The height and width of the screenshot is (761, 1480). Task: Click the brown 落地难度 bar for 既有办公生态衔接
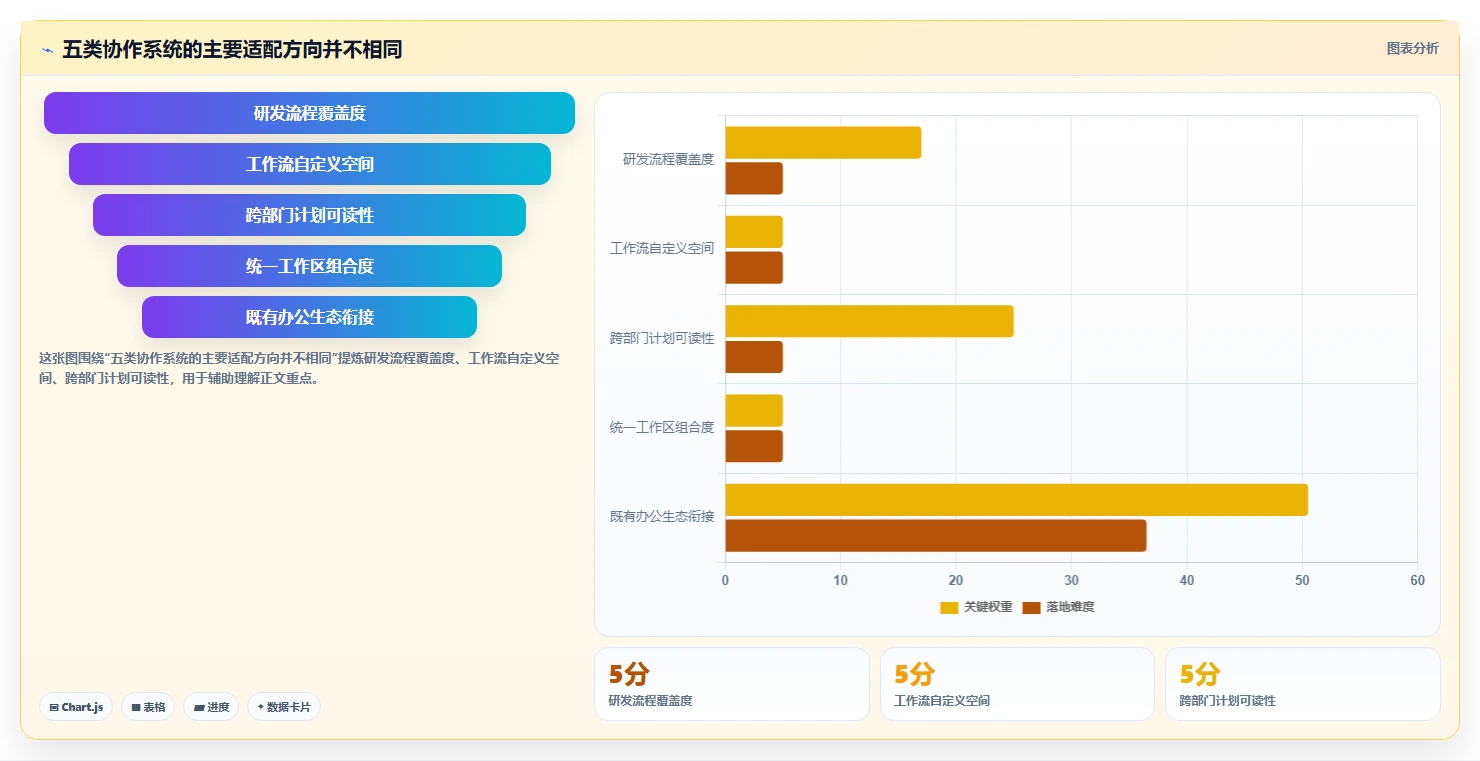[935, 535]
